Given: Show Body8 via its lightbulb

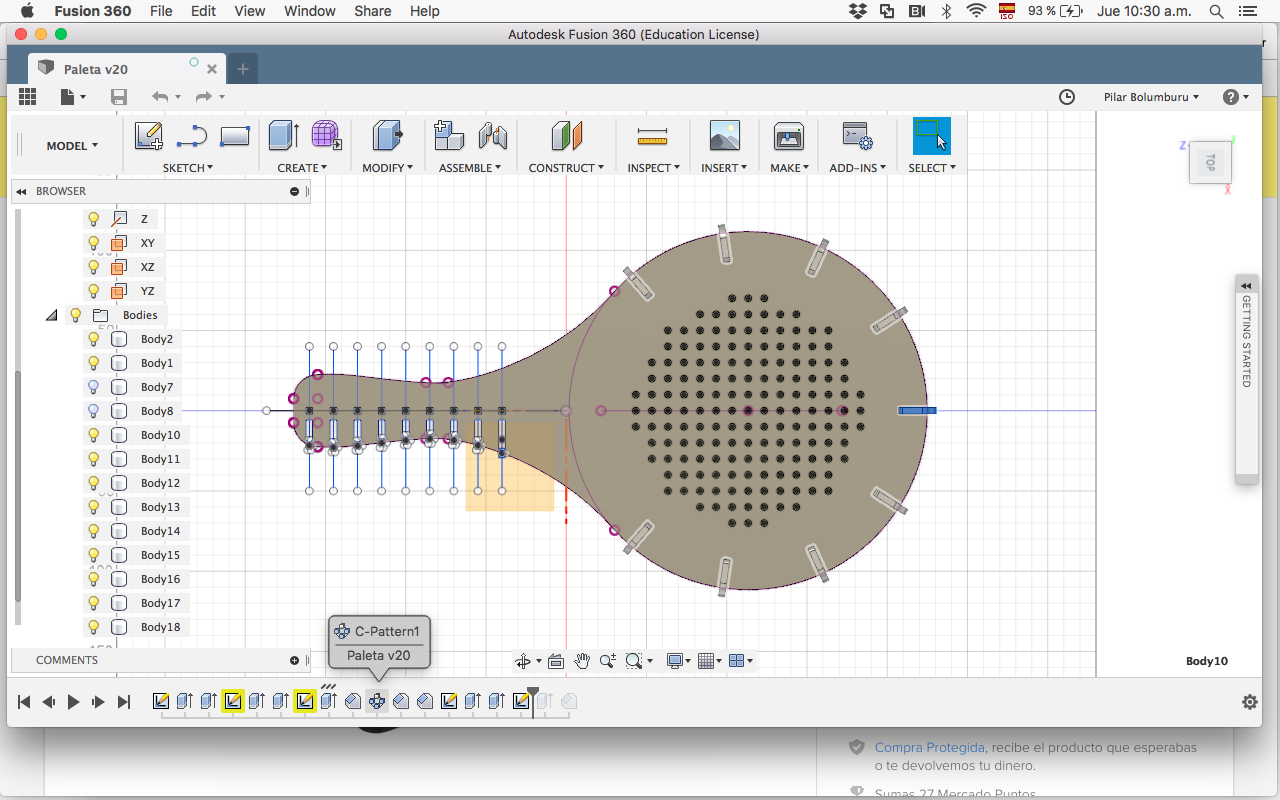Looking at the screenshot, I should (94, 411).
